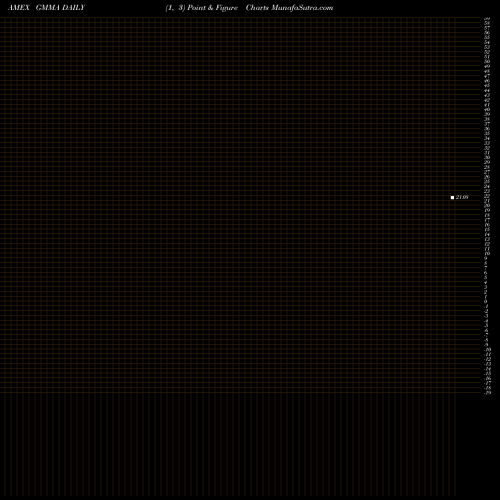This screenshot has width=500, height=500.
Task: Select the 21.08 price label
Action: point(462,197)
